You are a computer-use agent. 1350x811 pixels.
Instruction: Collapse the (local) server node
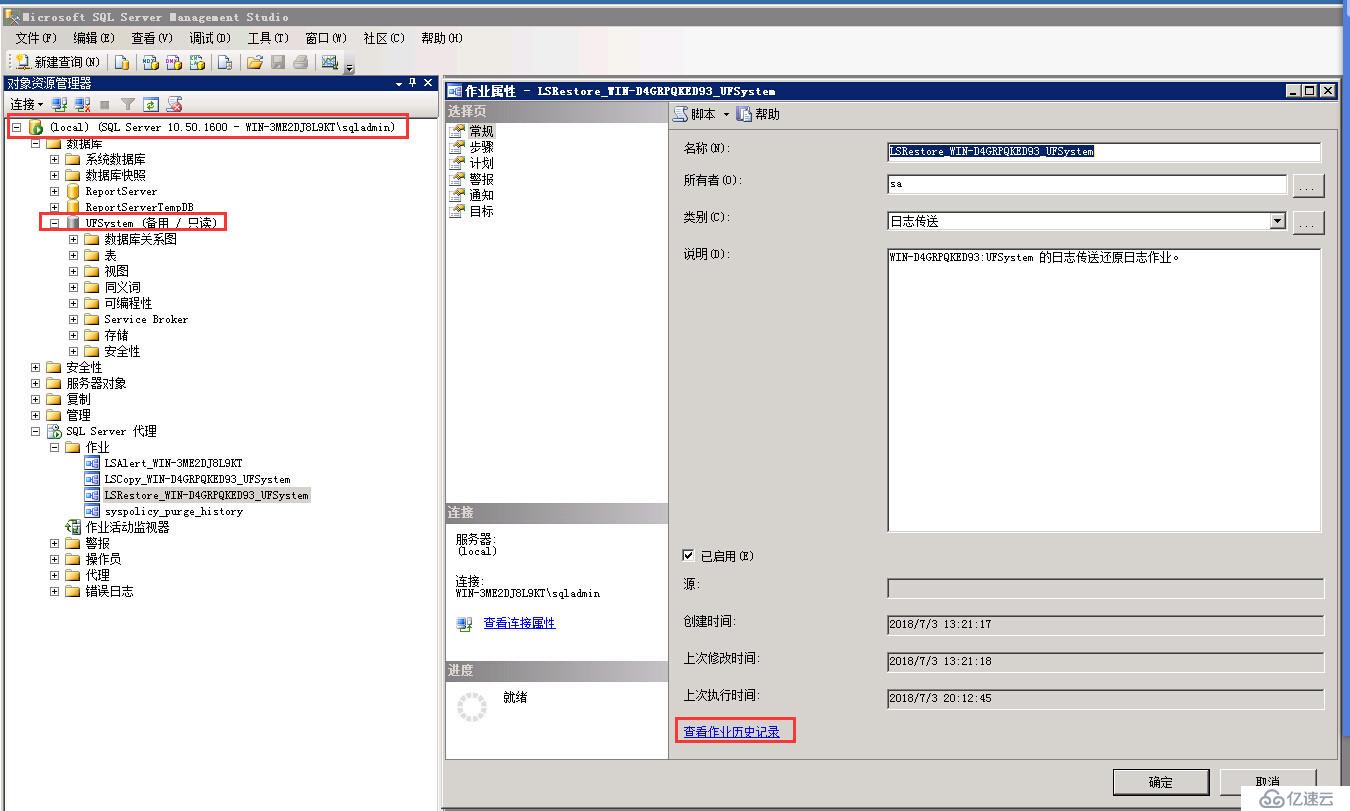point(16,127)
